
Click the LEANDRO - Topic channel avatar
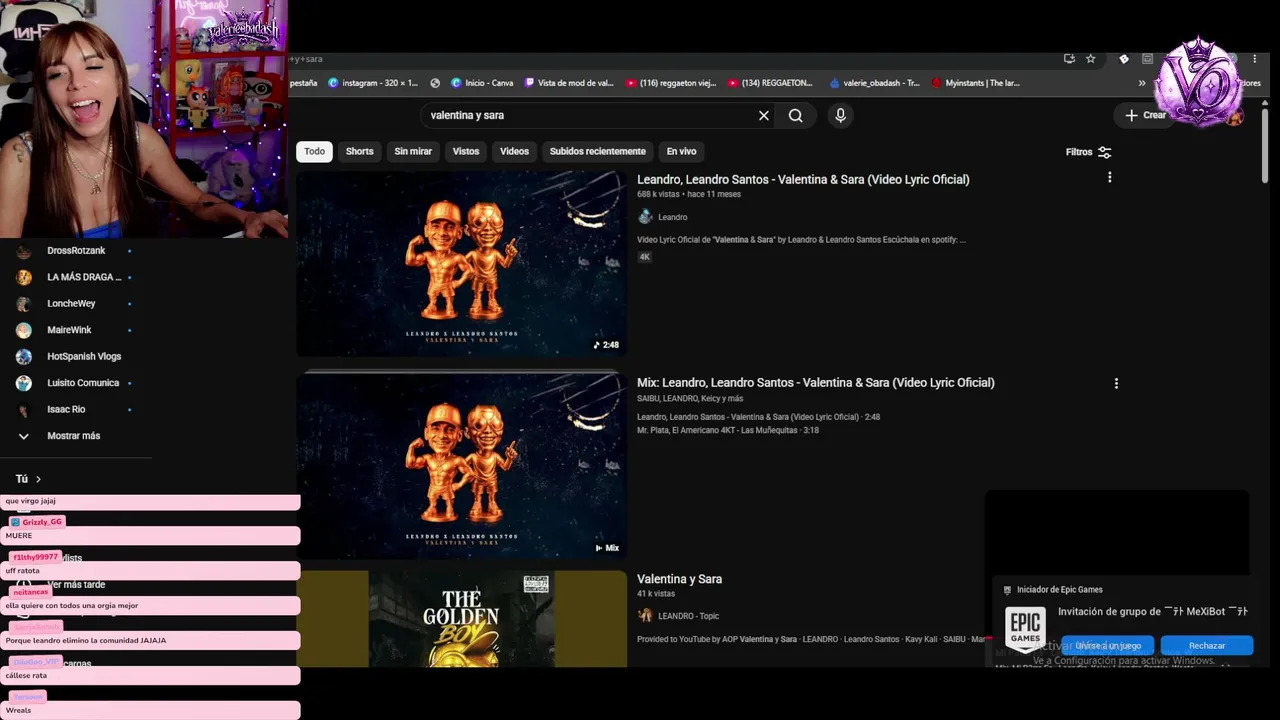[645, 616]
